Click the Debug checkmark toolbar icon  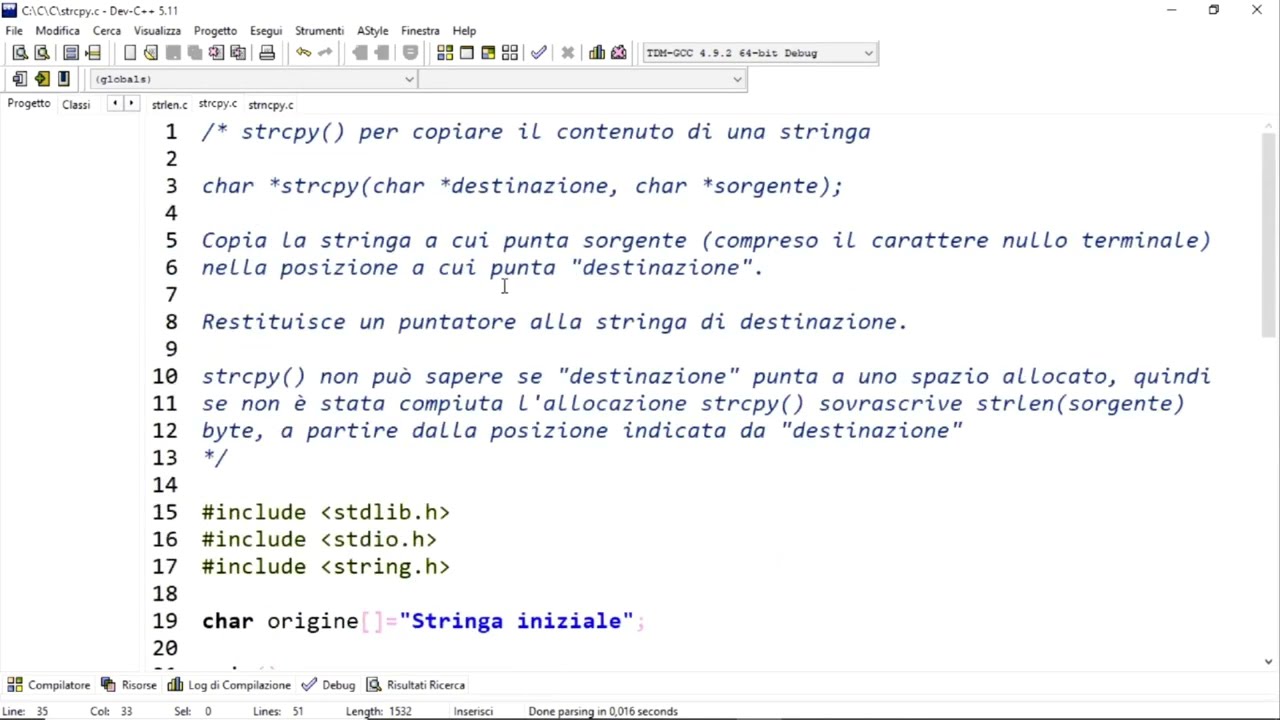click(x=539, y=53)
